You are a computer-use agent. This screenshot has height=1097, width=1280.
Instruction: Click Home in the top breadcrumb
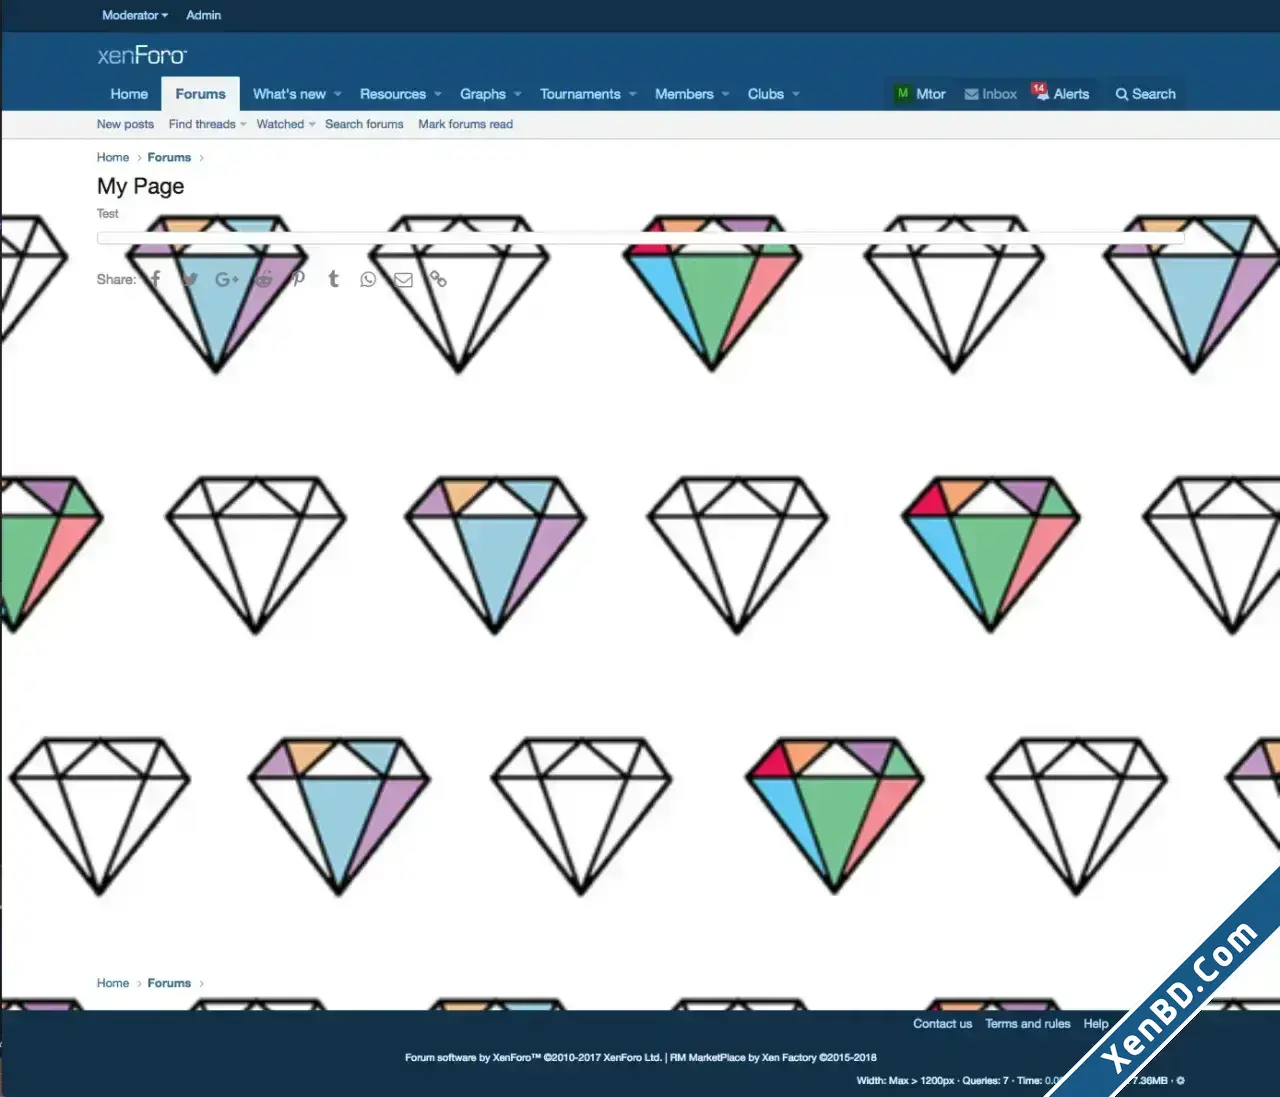113,157
